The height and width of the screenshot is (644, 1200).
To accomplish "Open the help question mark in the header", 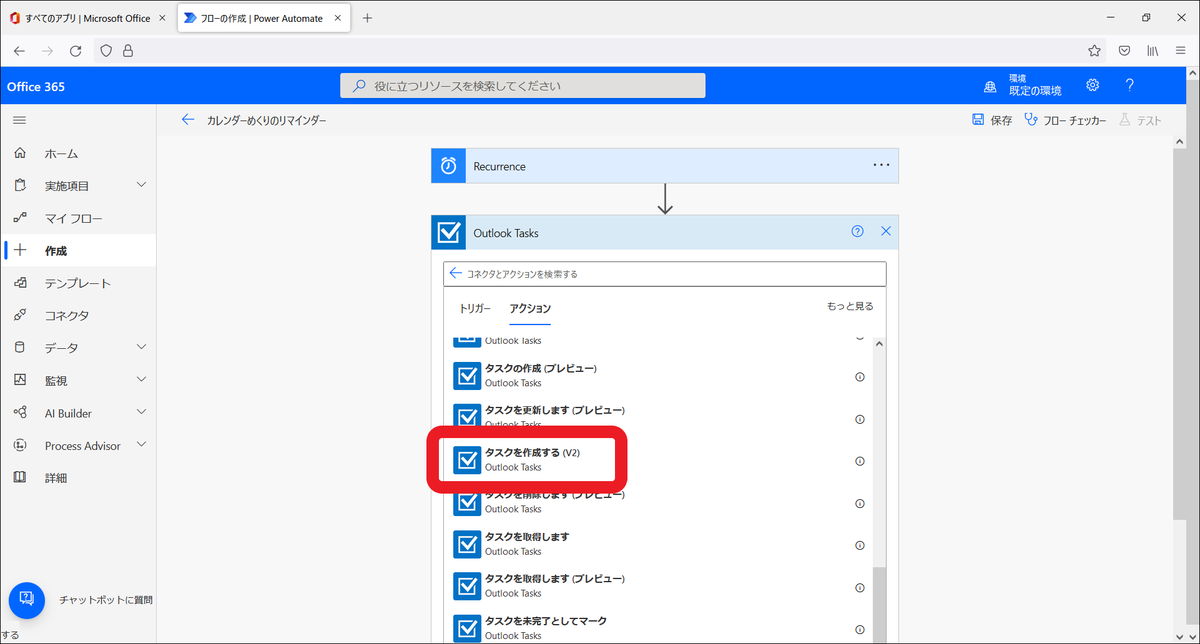I will [x=1129, y=85].
